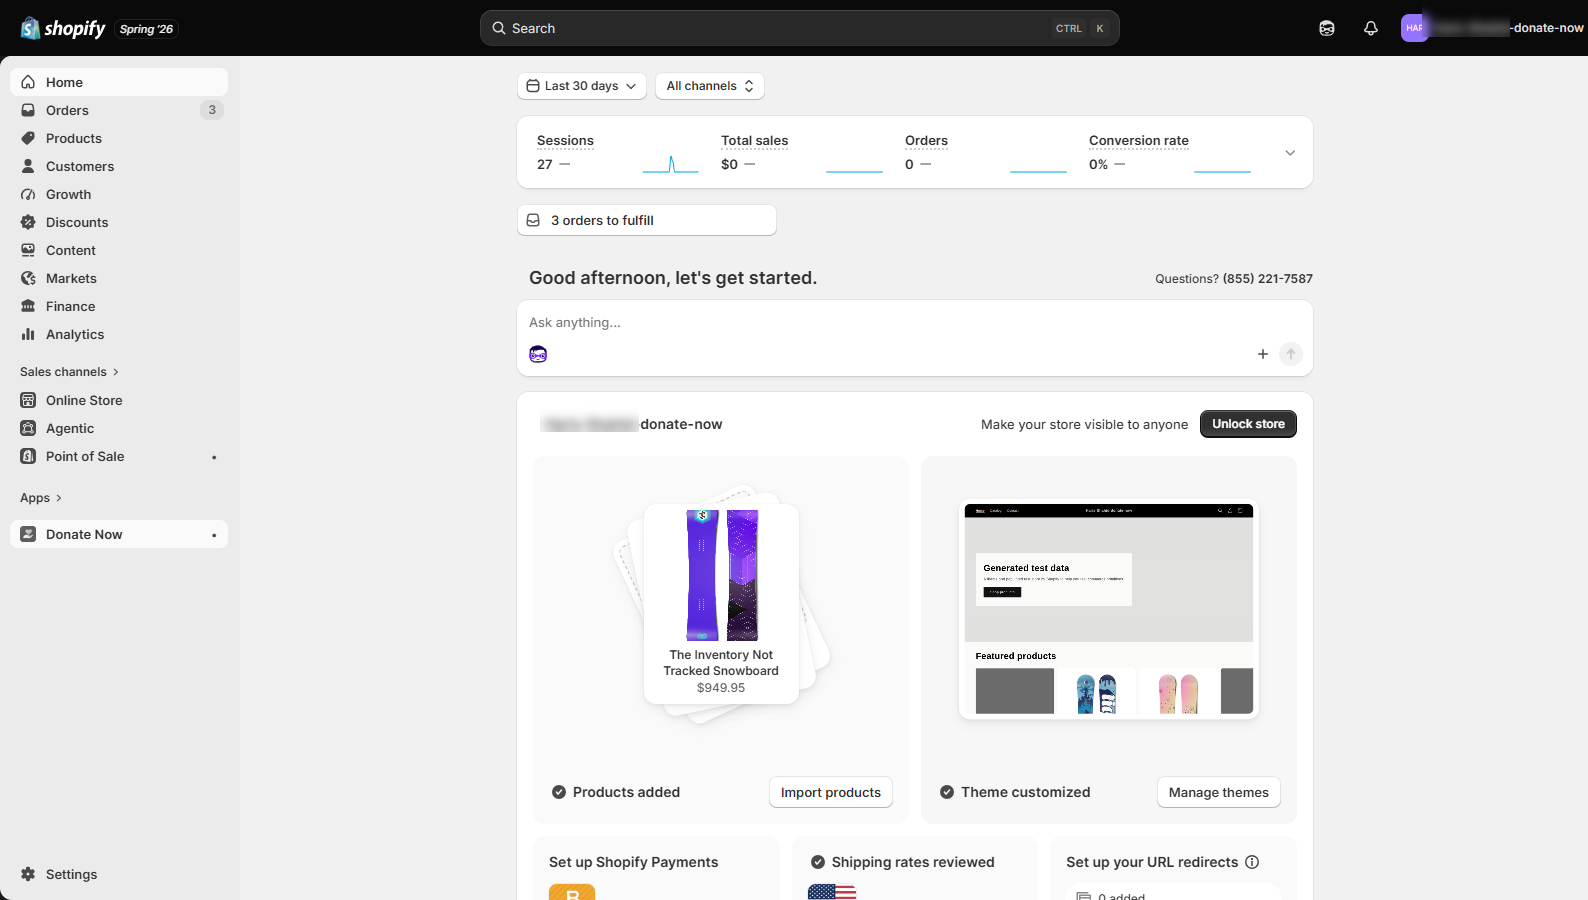
Task: Click the Spring '26 edition badge
Action: tap(146, 29)
